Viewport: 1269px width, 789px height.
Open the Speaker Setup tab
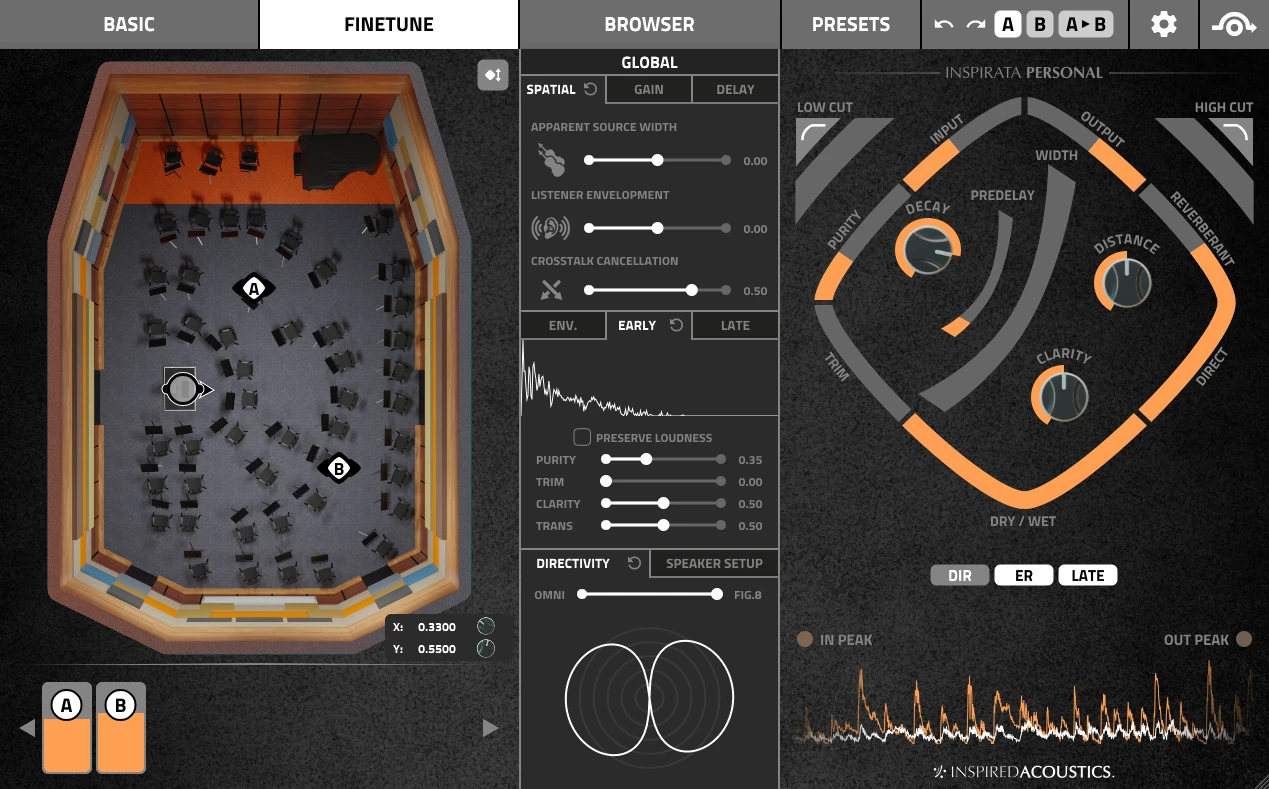(714, 563)
